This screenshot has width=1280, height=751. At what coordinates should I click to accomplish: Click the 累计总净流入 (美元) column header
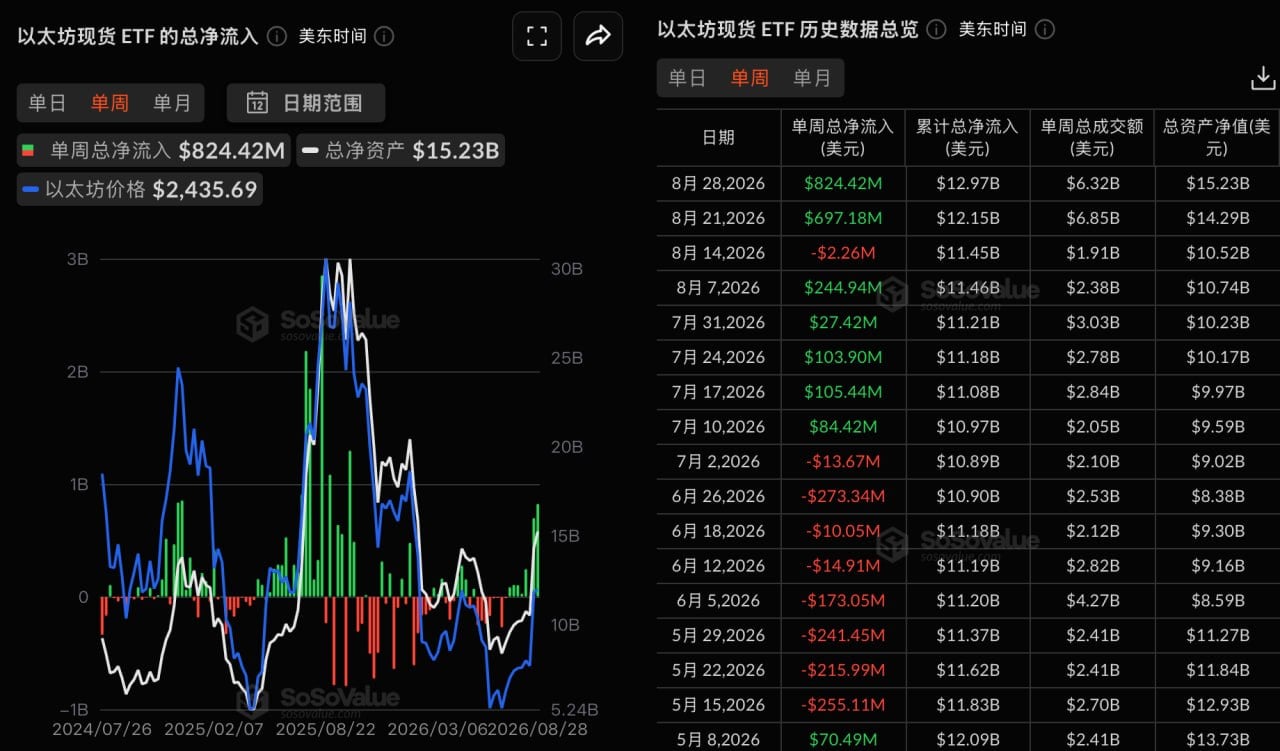(x=967, y=137)
